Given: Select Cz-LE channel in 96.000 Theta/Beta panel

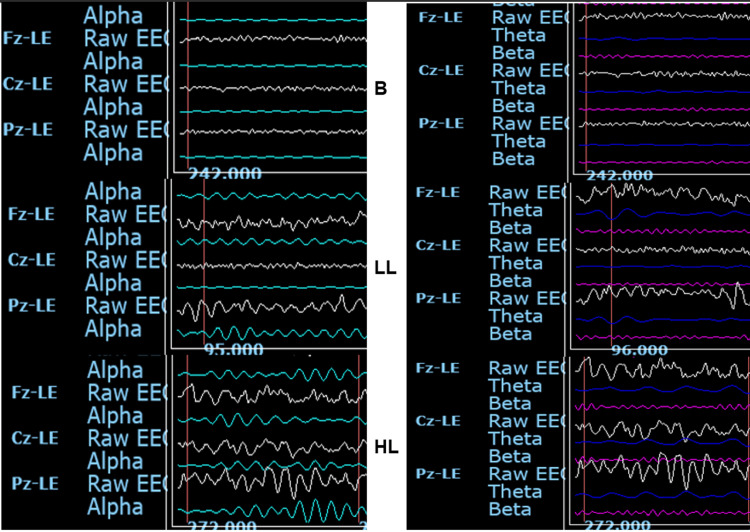Looking at the screenshot, I should pos(438,245).
